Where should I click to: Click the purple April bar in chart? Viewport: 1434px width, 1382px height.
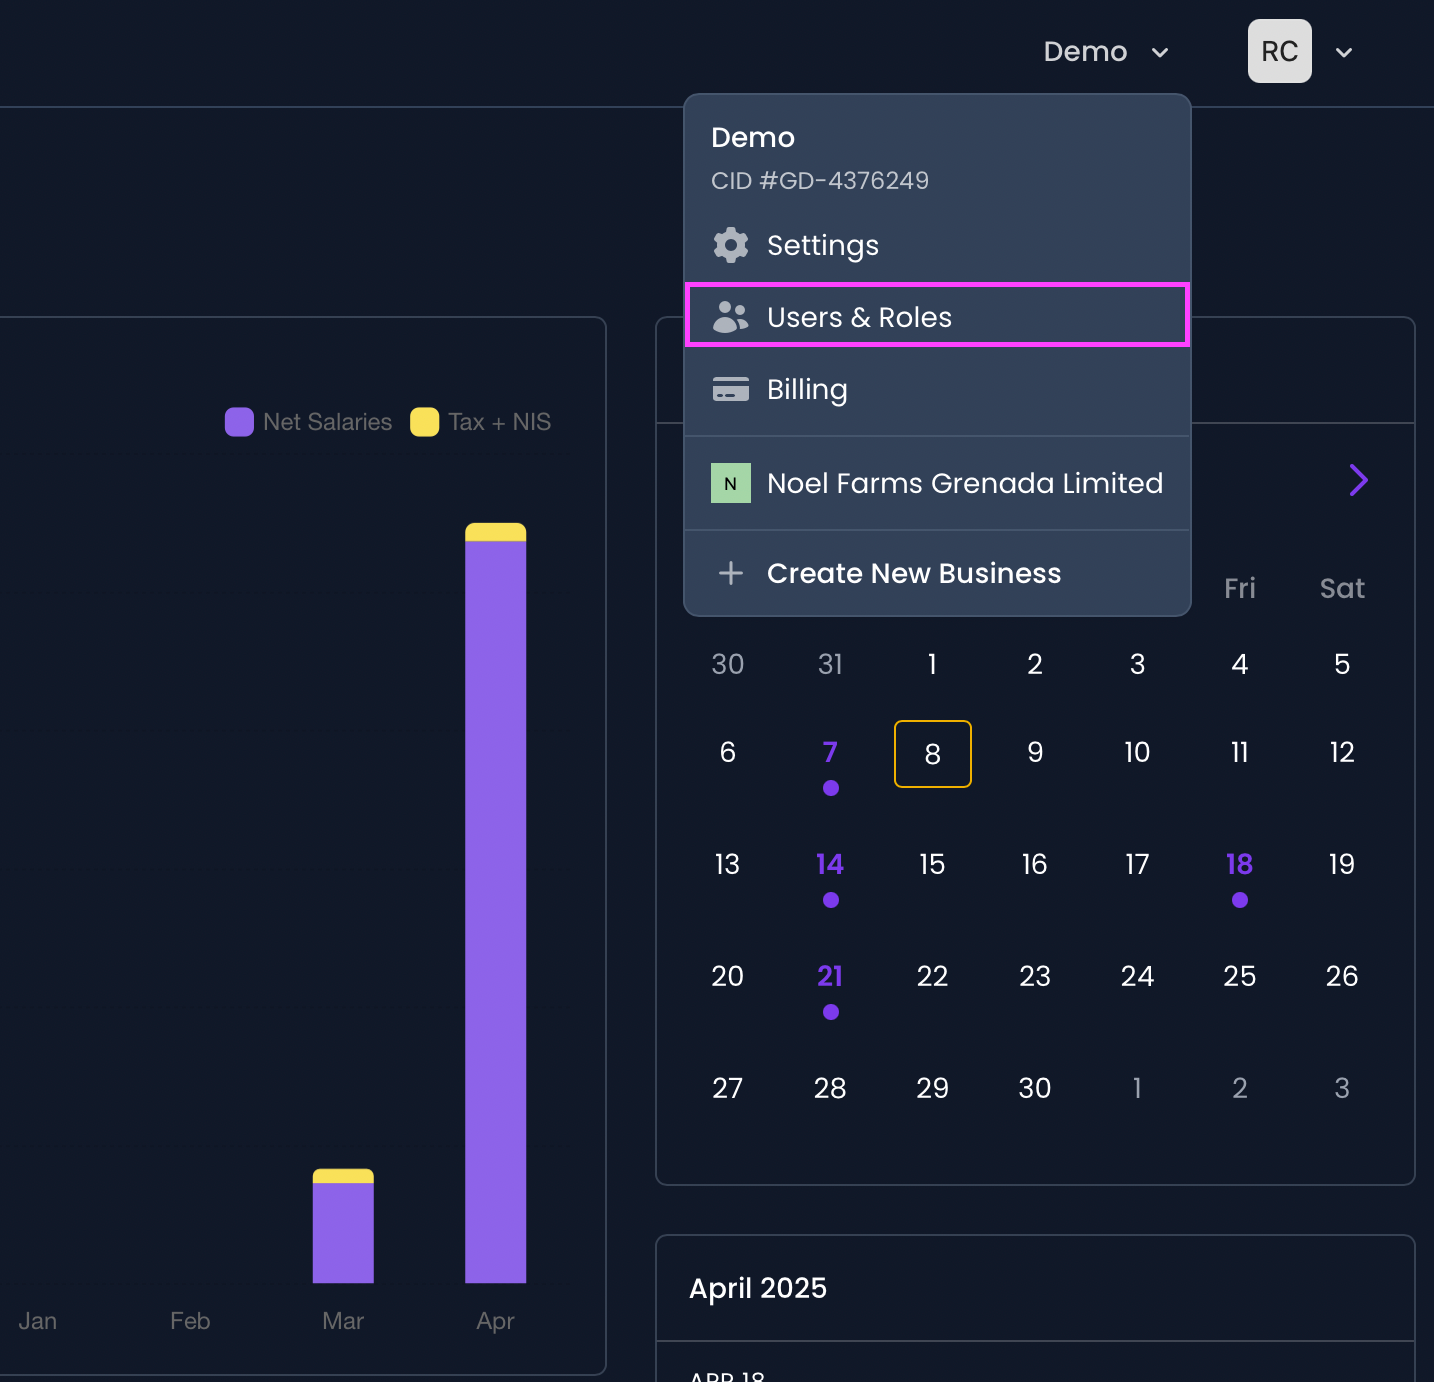496,911
